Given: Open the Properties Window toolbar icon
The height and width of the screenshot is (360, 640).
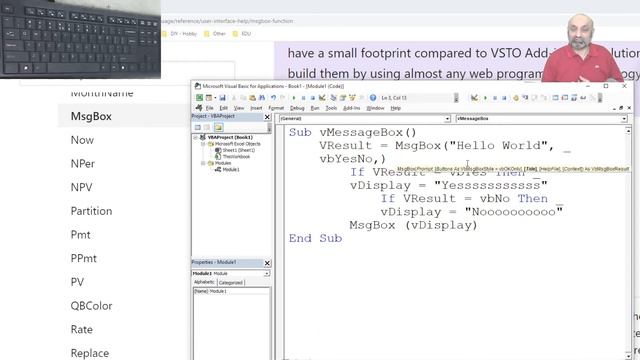Looking at the screenshot, I should [x=342, y=98].
